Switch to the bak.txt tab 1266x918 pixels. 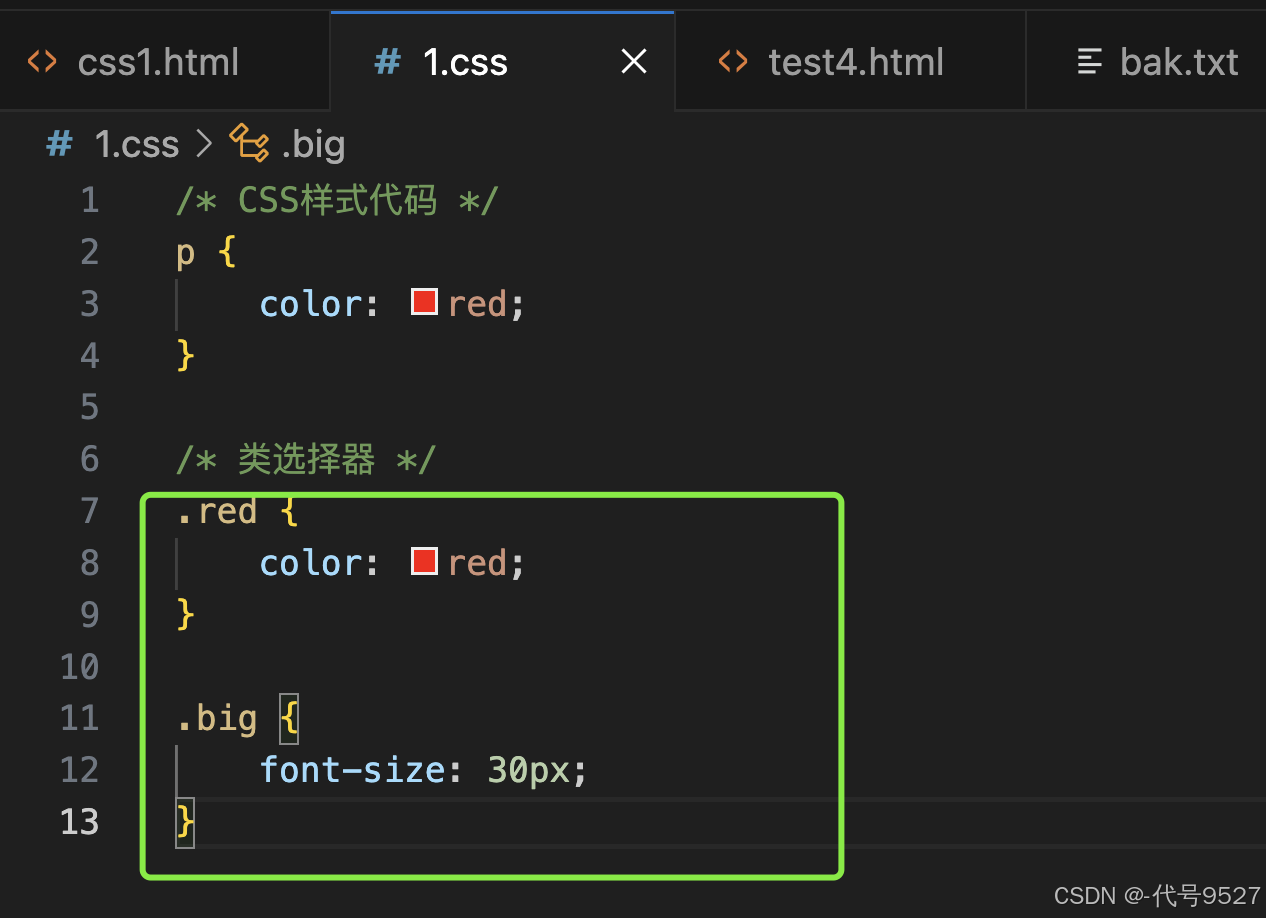pos(1178,62)
